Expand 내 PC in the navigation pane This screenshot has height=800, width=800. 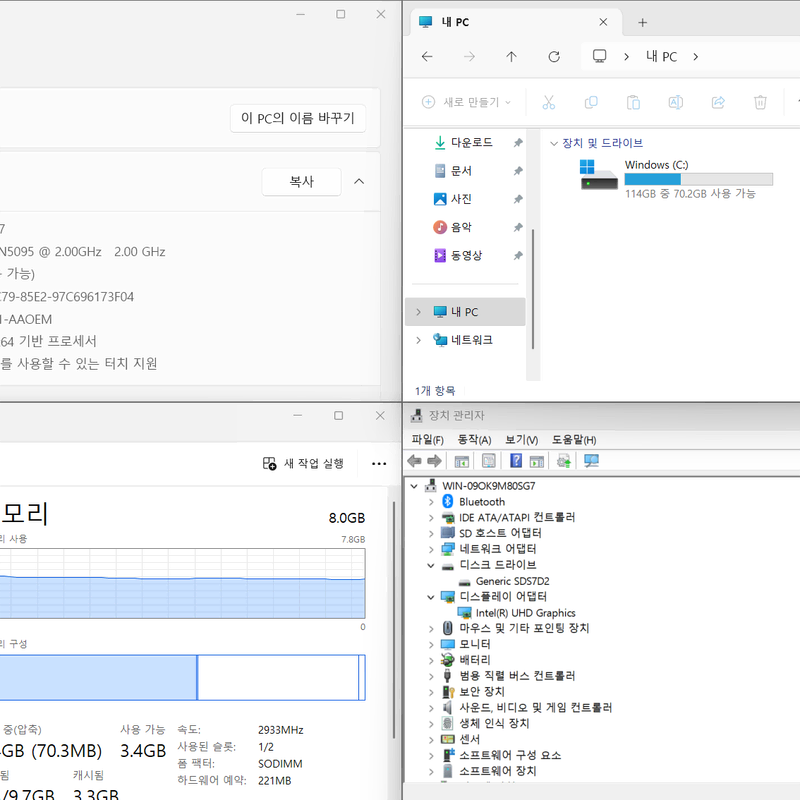[418, 312]
